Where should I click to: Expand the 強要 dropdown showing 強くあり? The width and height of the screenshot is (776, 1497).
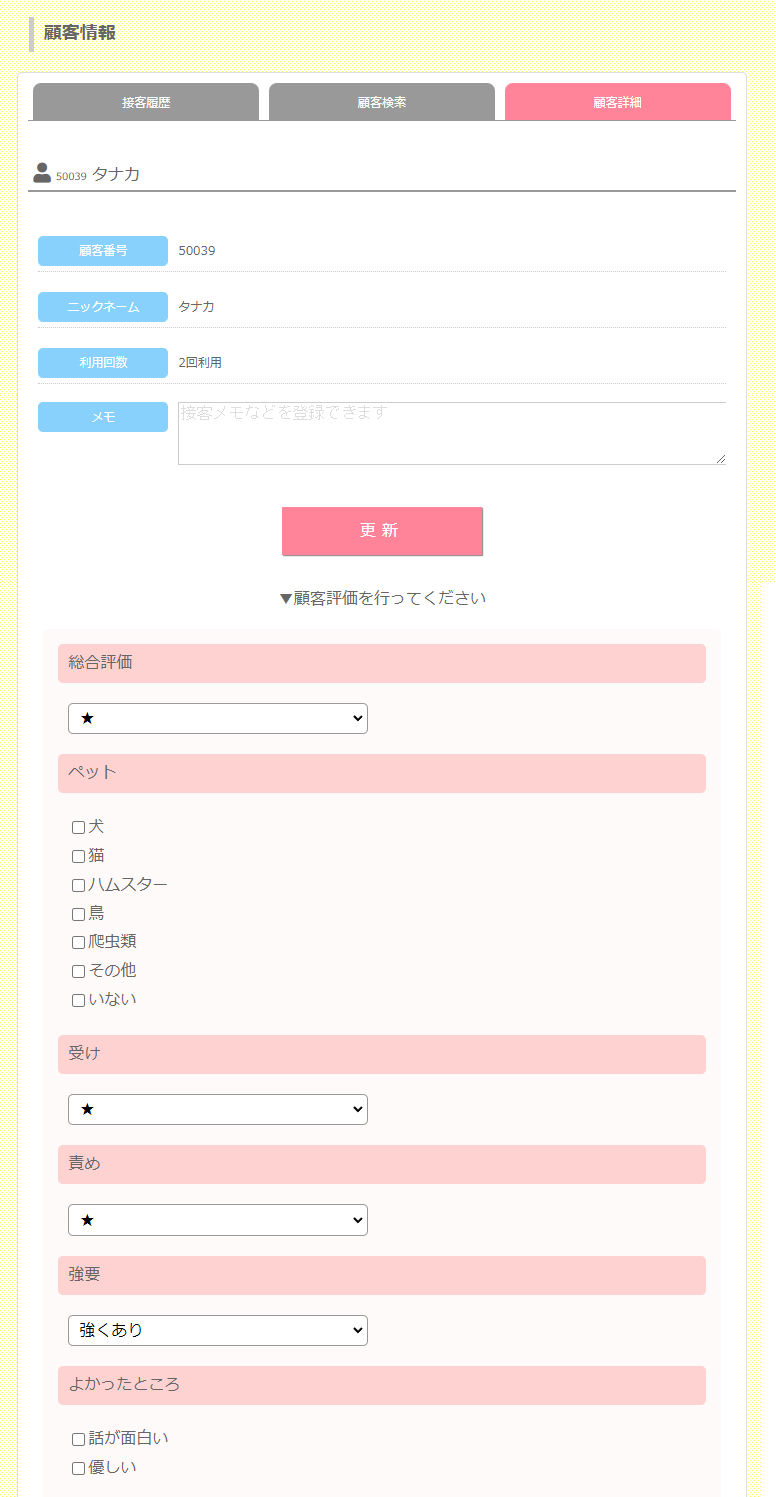point(218,1331)
